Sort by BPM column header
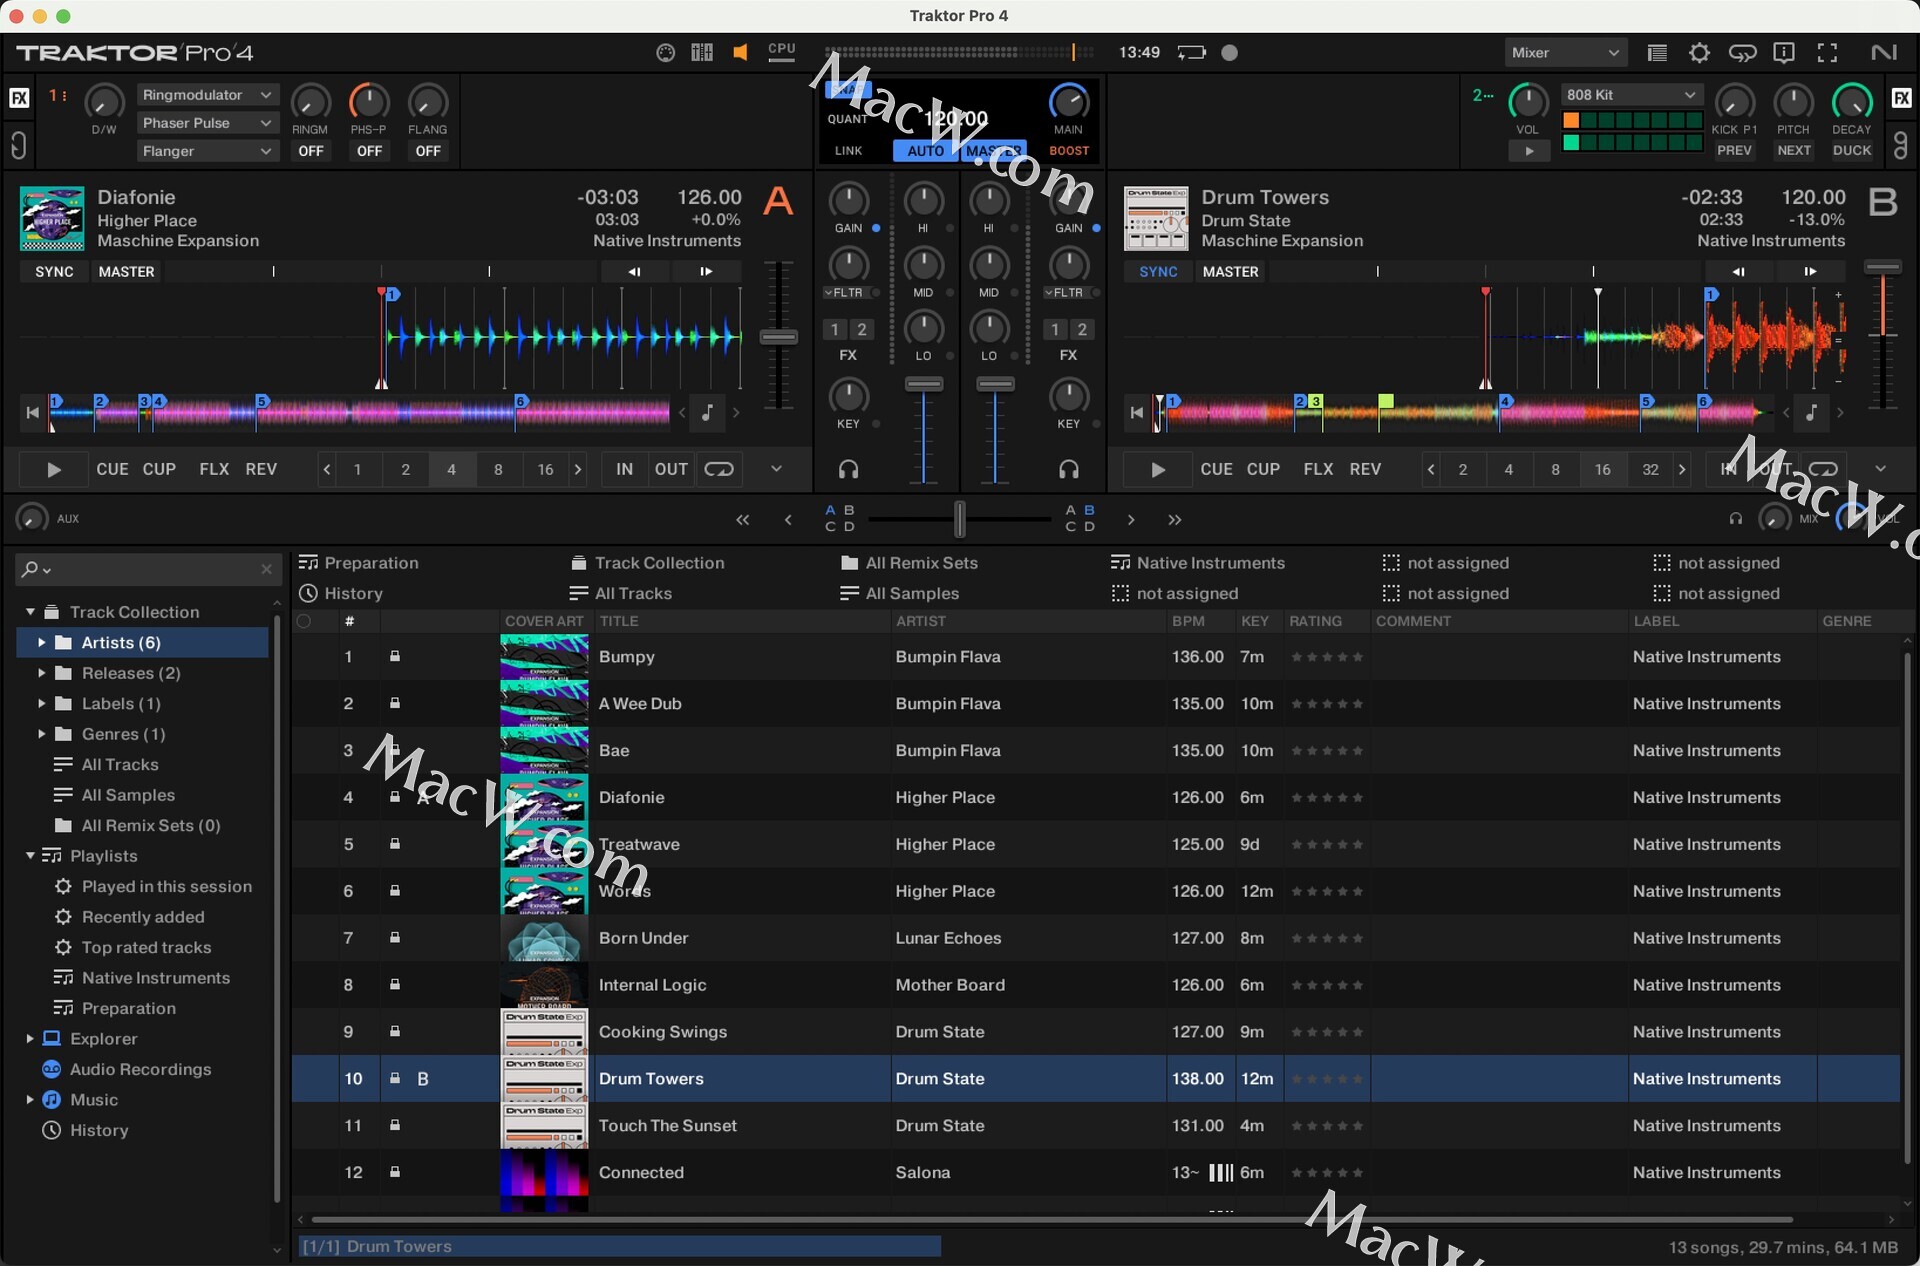 tap(1200, 621)
